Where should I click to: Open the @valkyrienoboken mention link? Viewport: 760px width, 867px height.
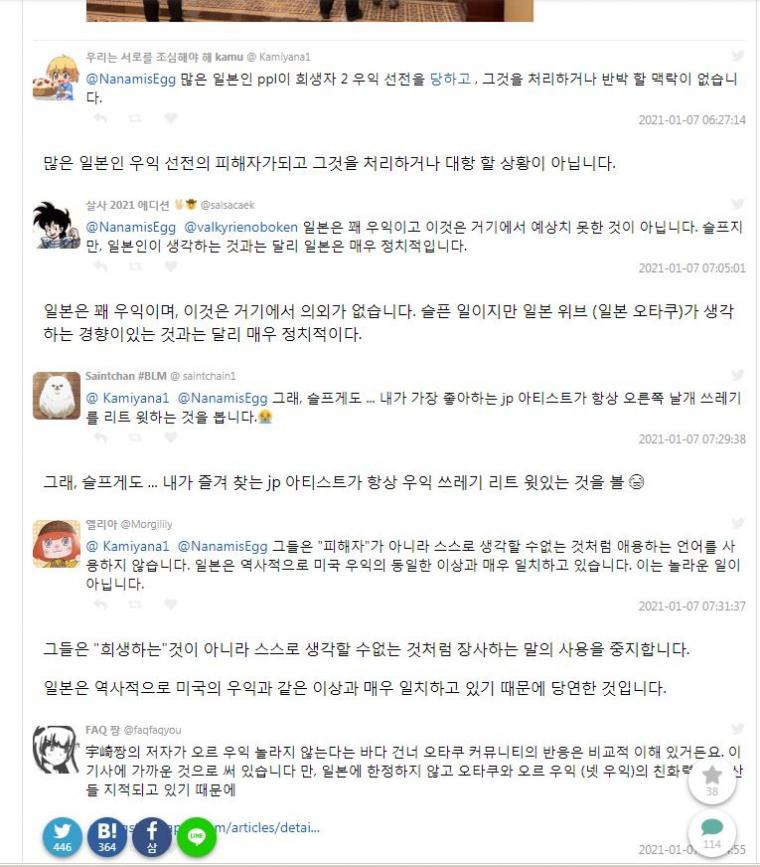[x=241, y=227]
